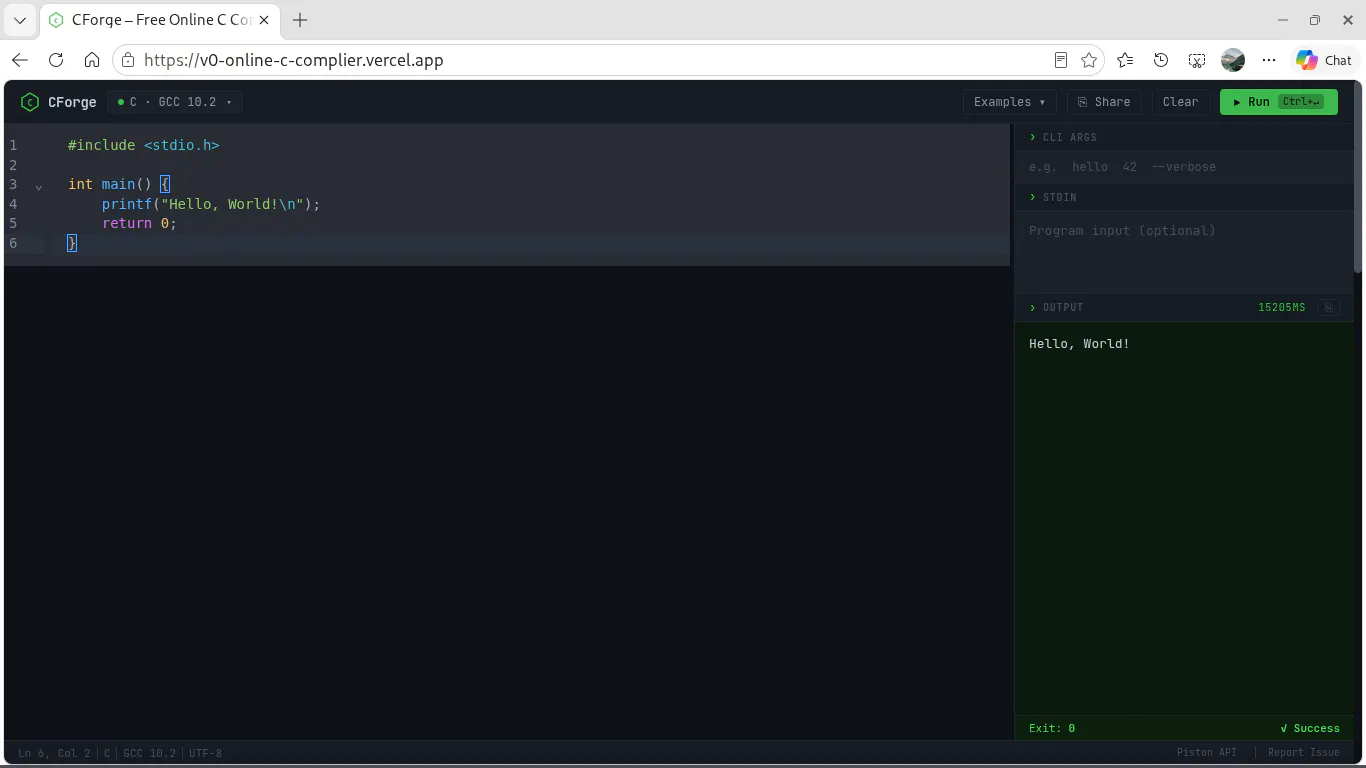Screen dimensions: 1366x768
Task: Open the C GCC 10.2 language selector
Action: point(175,102)
